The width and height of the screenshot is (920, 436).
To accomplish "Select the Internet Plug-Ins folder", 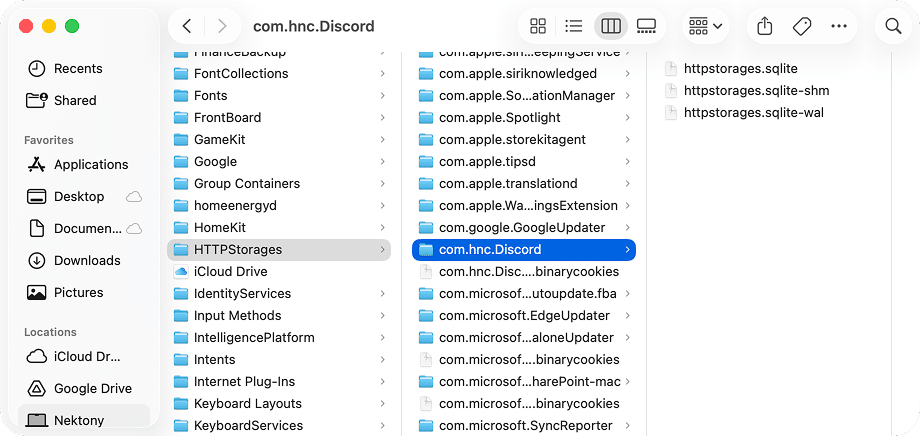I will (x=279, y=381).
